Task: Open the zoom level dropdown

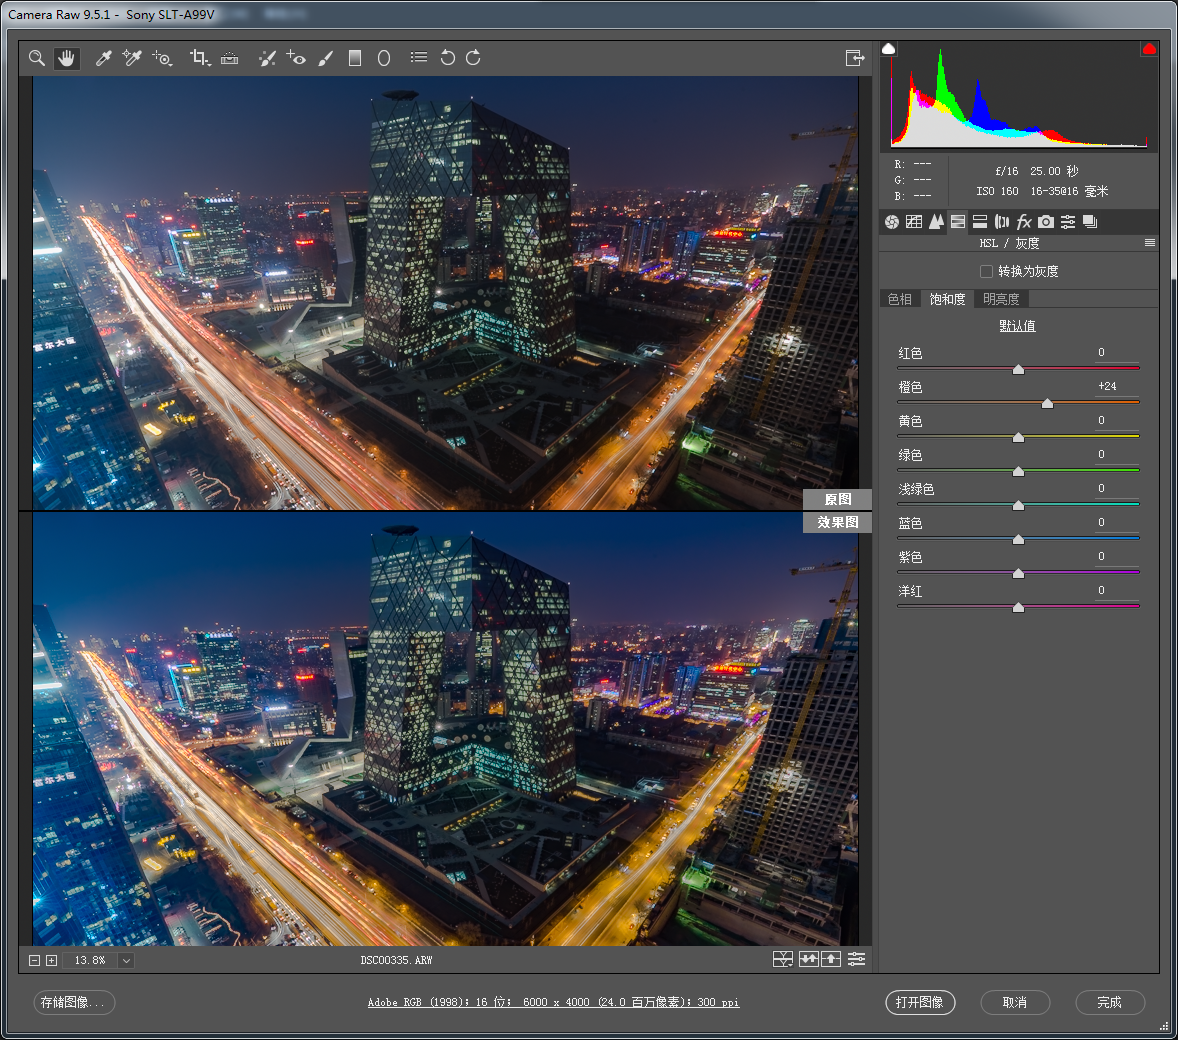Action: point(126,960)
